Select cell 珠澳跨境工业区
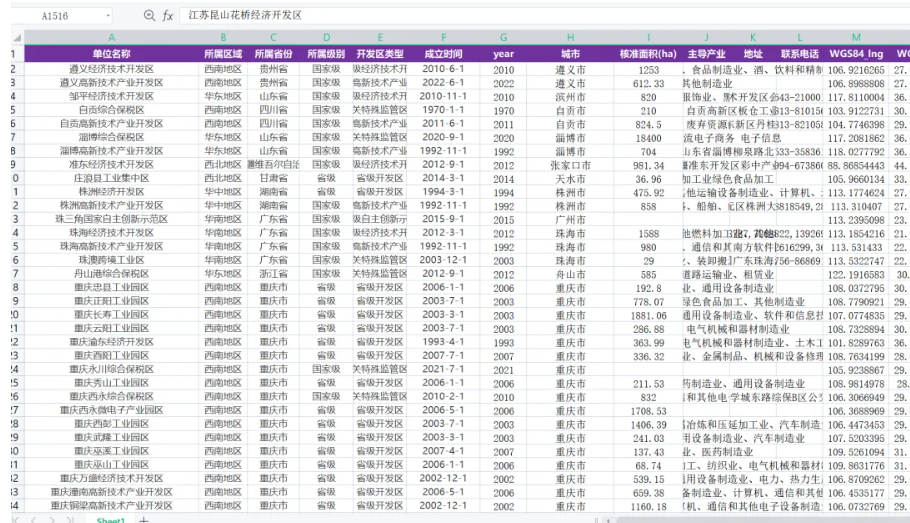 click(x=111, y=260)
